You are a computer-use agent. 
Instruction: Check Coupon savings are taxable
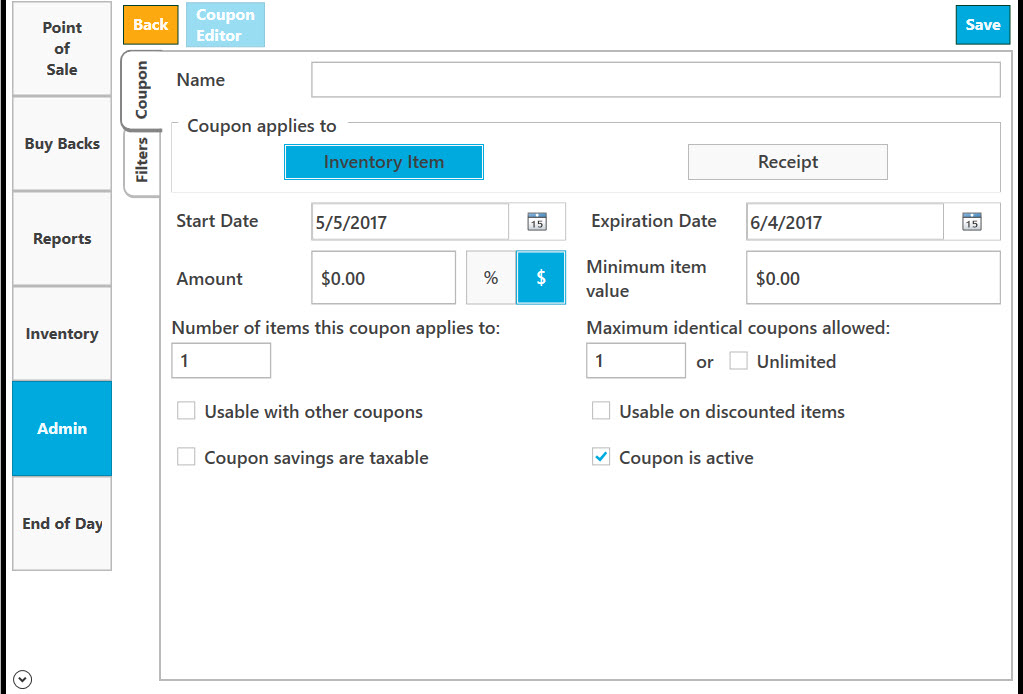pos(186,457)
